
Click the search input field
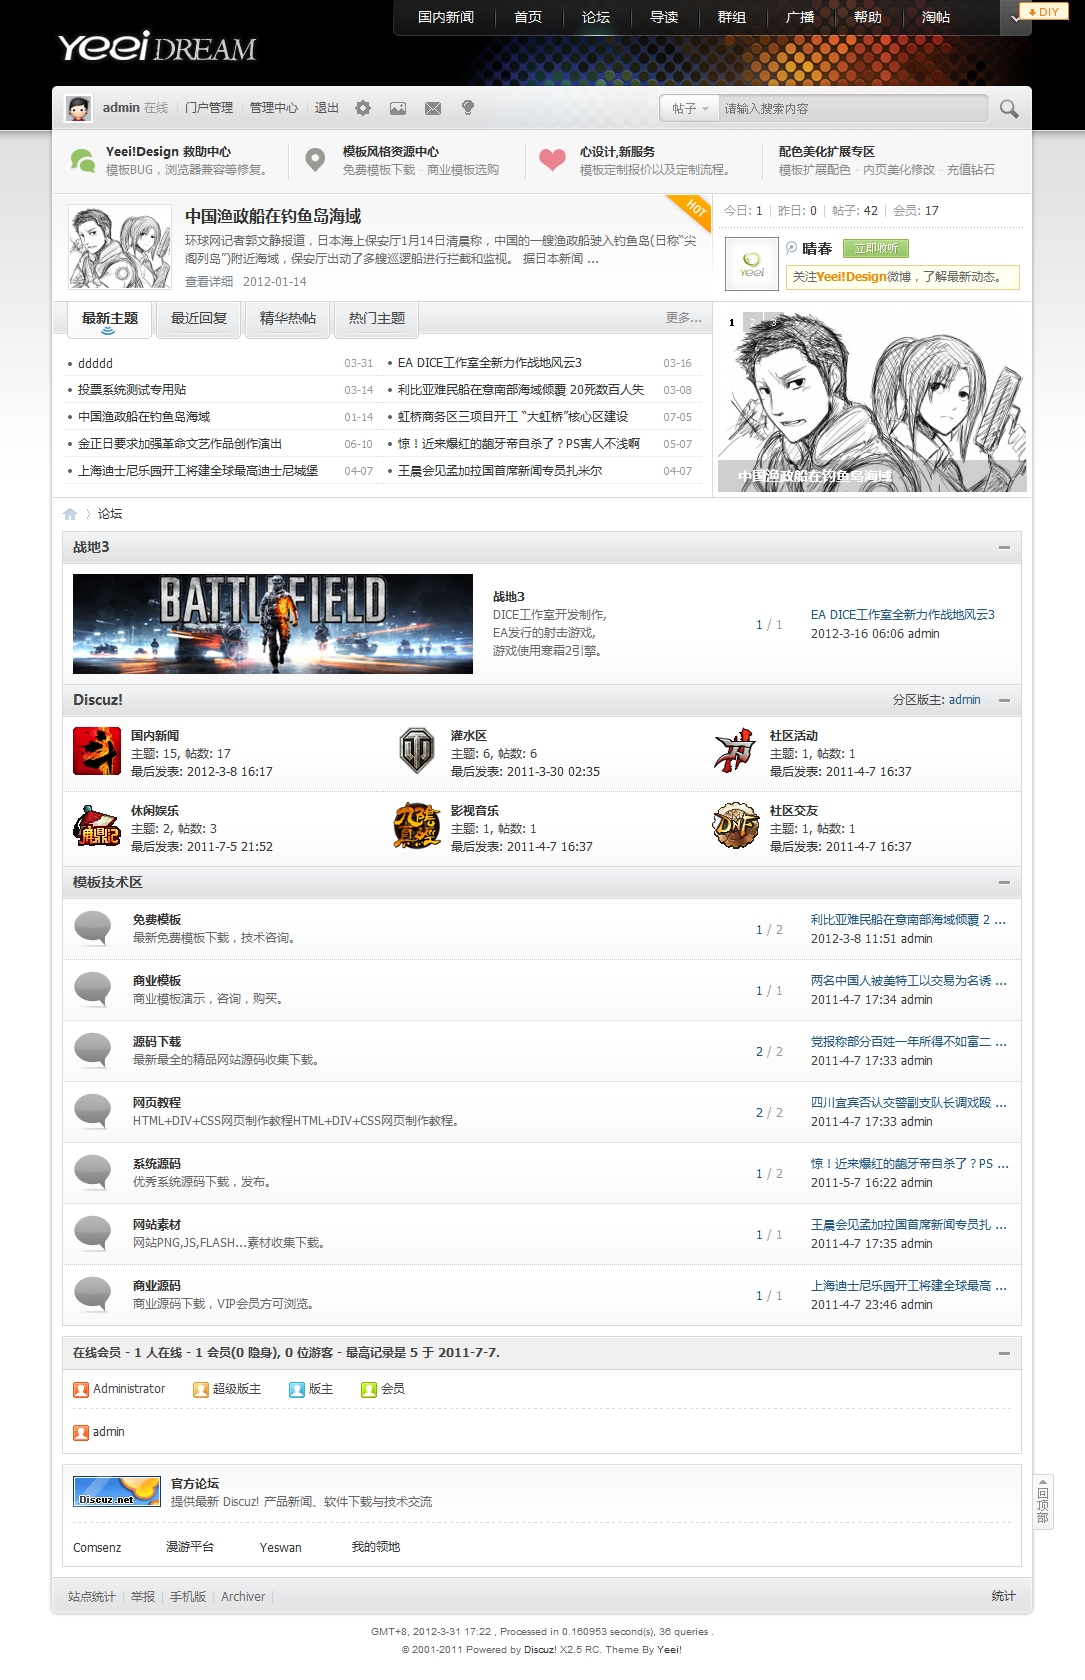coord(852,108)
